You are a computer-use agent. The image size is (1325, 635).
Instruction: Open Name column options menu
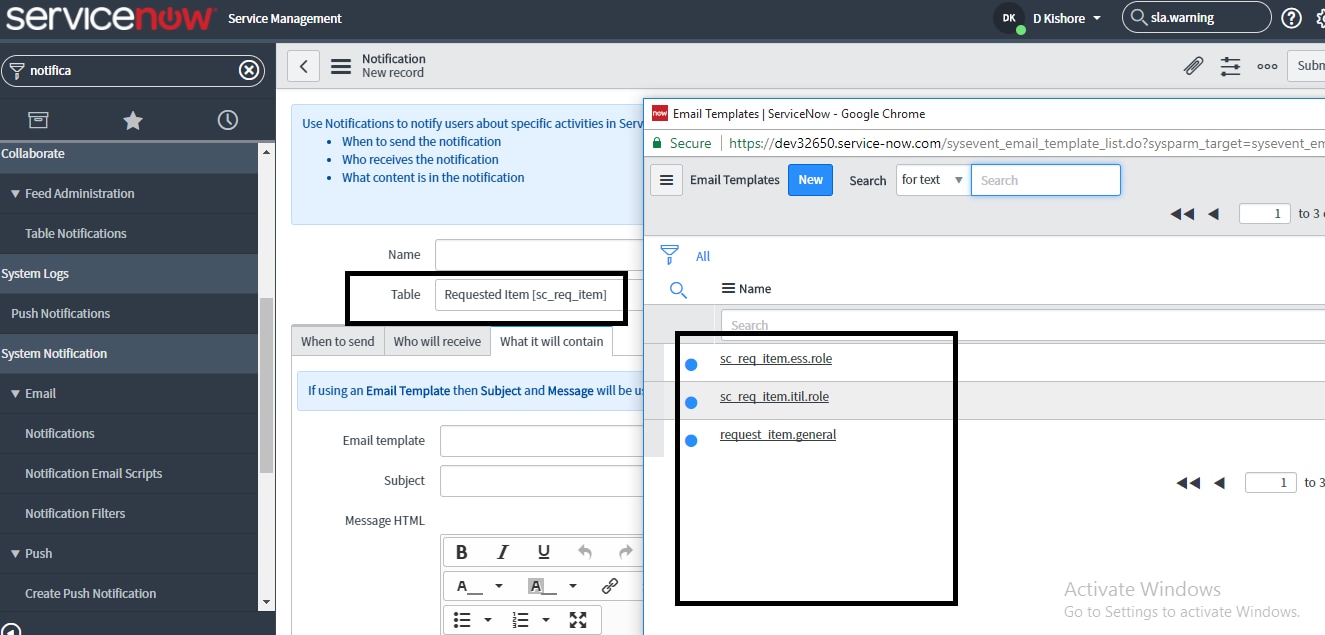point(728,289)
